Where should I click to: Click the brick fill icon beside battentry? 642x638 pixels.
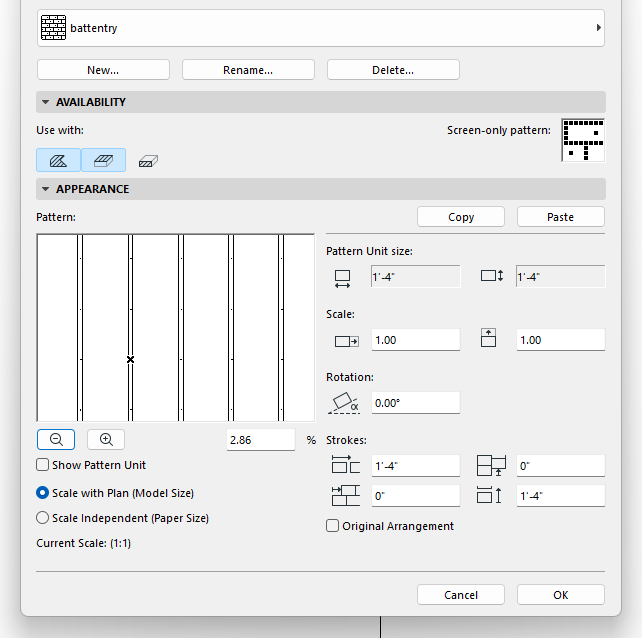click(53, 28)
